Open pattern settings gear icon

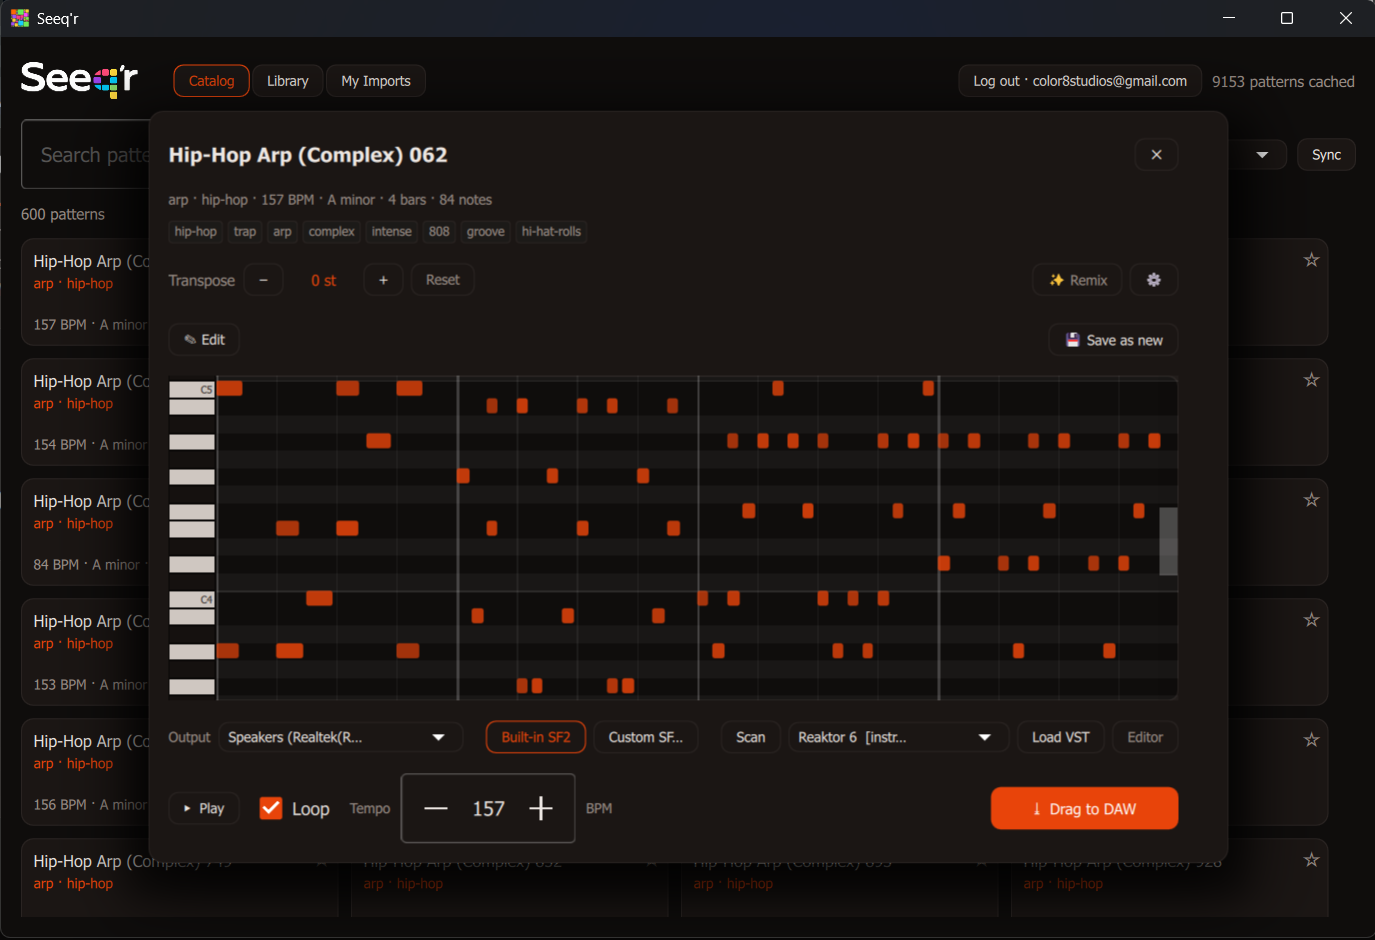click(x=1154, y=280)
